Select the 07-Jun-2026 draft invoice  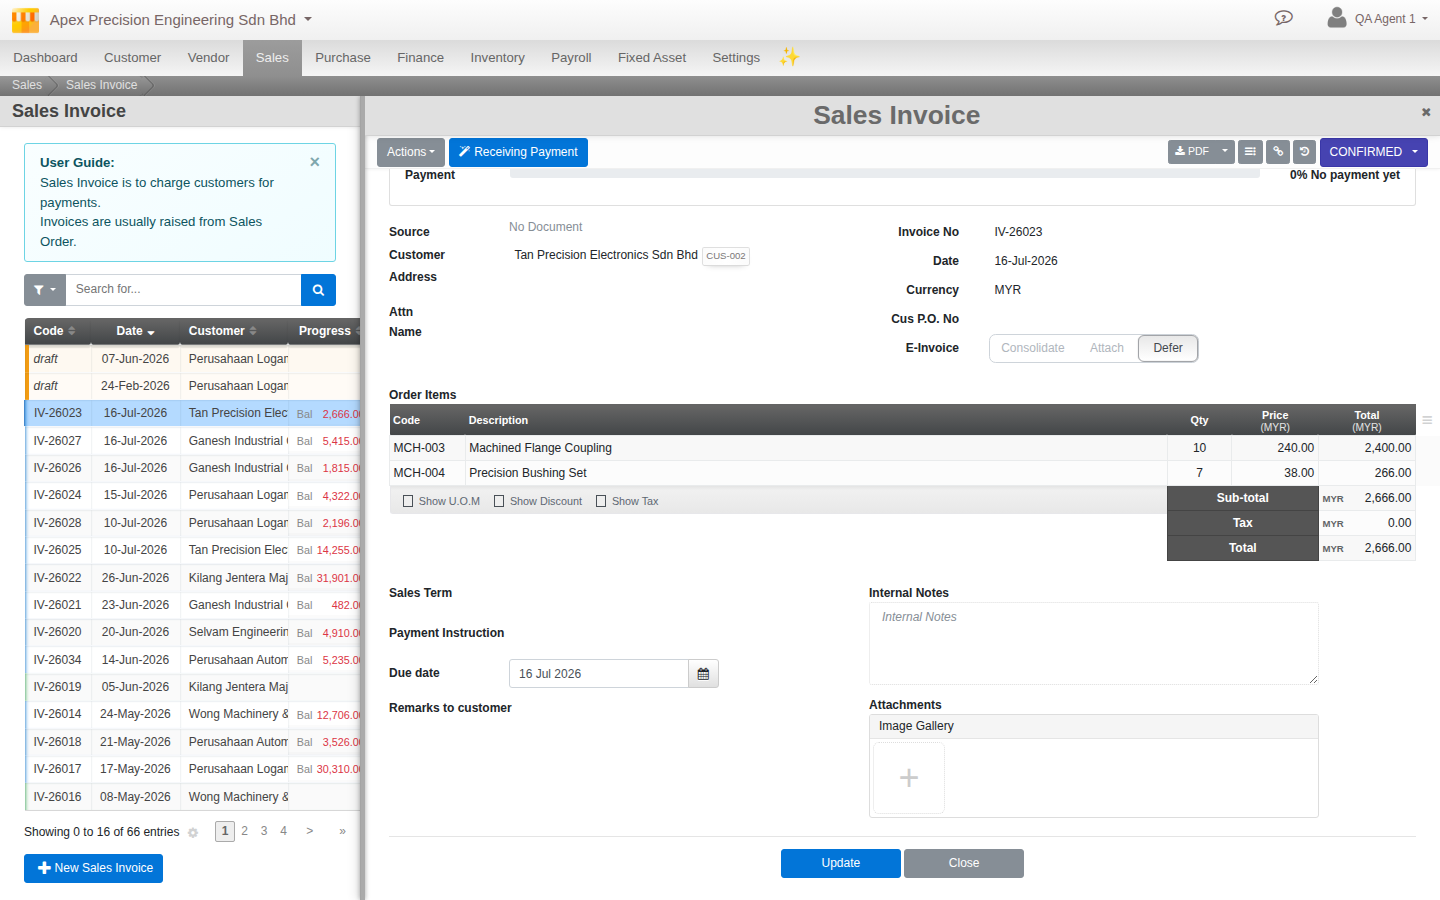tap(192, 359)
